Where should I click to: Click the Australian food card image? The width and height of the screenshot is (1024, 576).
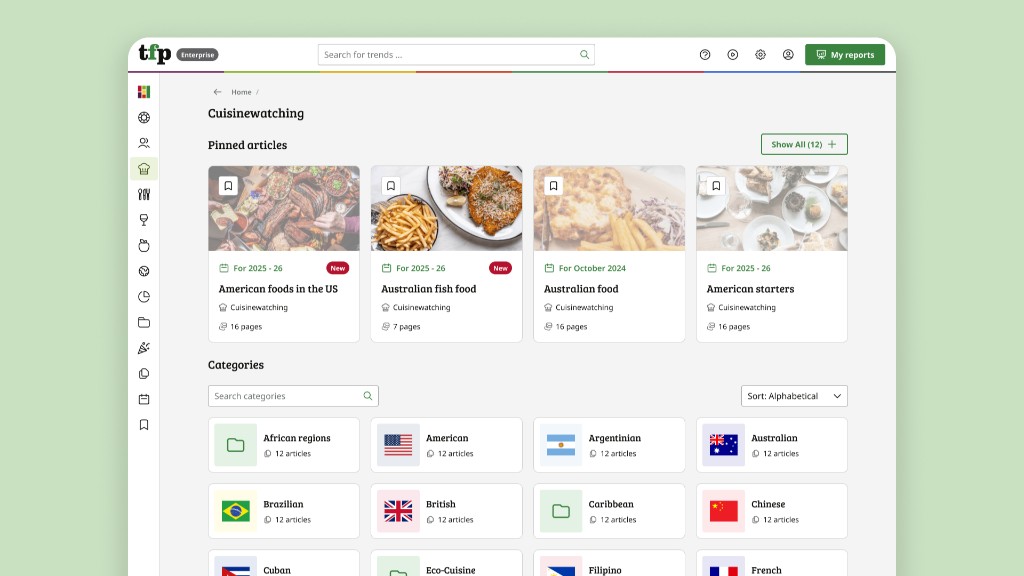(609, 208)
